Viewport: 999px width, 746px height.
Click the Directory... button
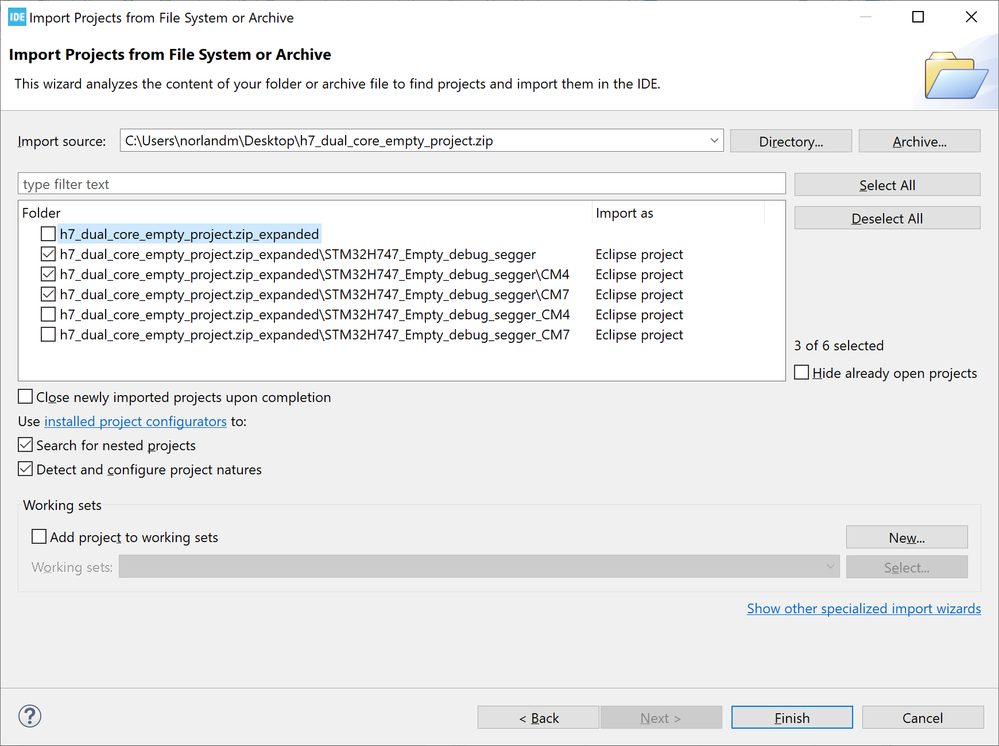[x=791, y=141]
